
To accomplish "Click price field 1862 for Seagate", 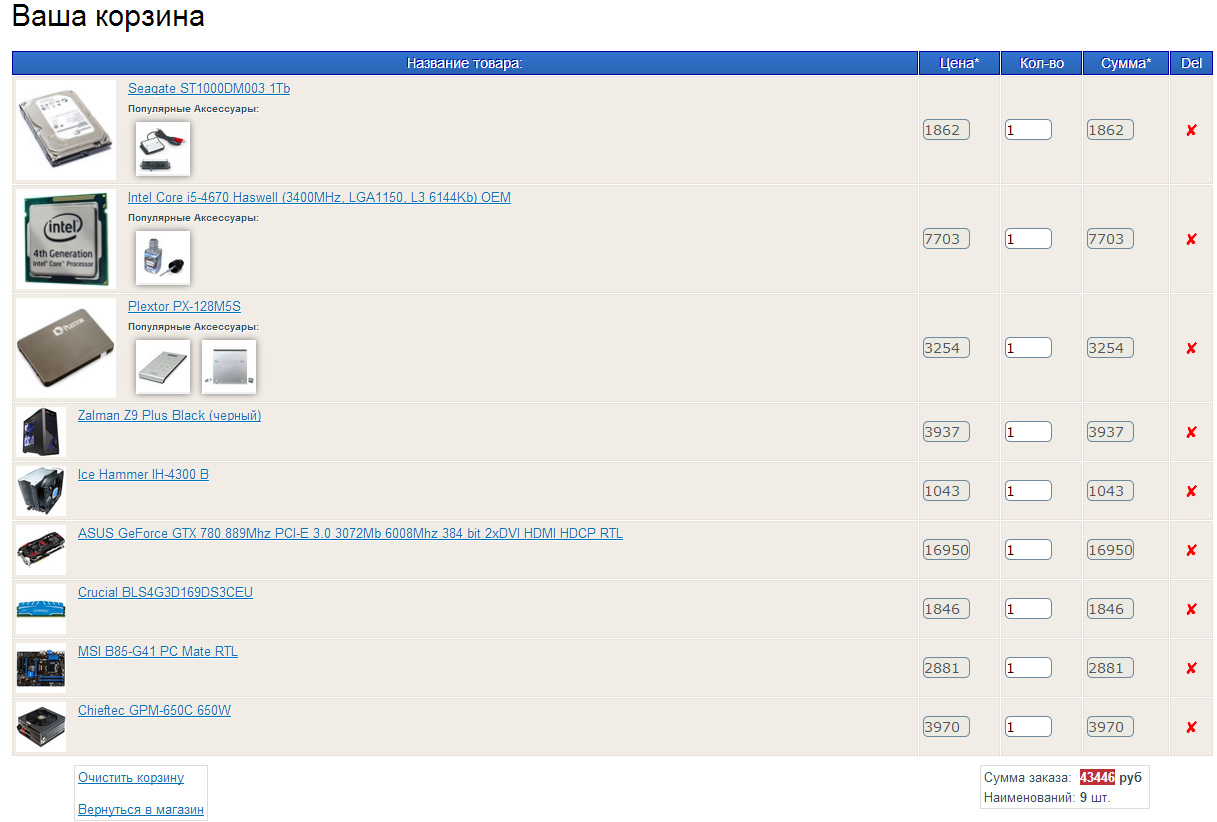I will 946,130.
